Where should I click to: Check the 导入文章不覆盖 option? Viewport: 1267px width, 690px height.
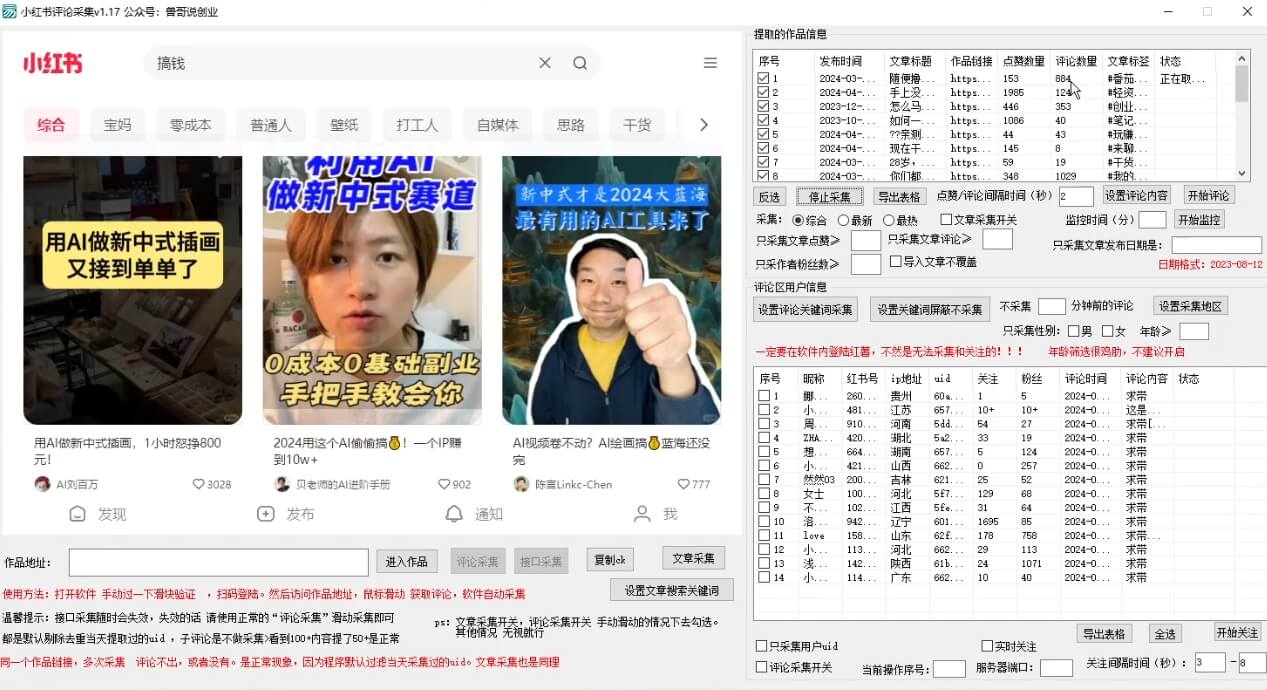pos(896,263)
